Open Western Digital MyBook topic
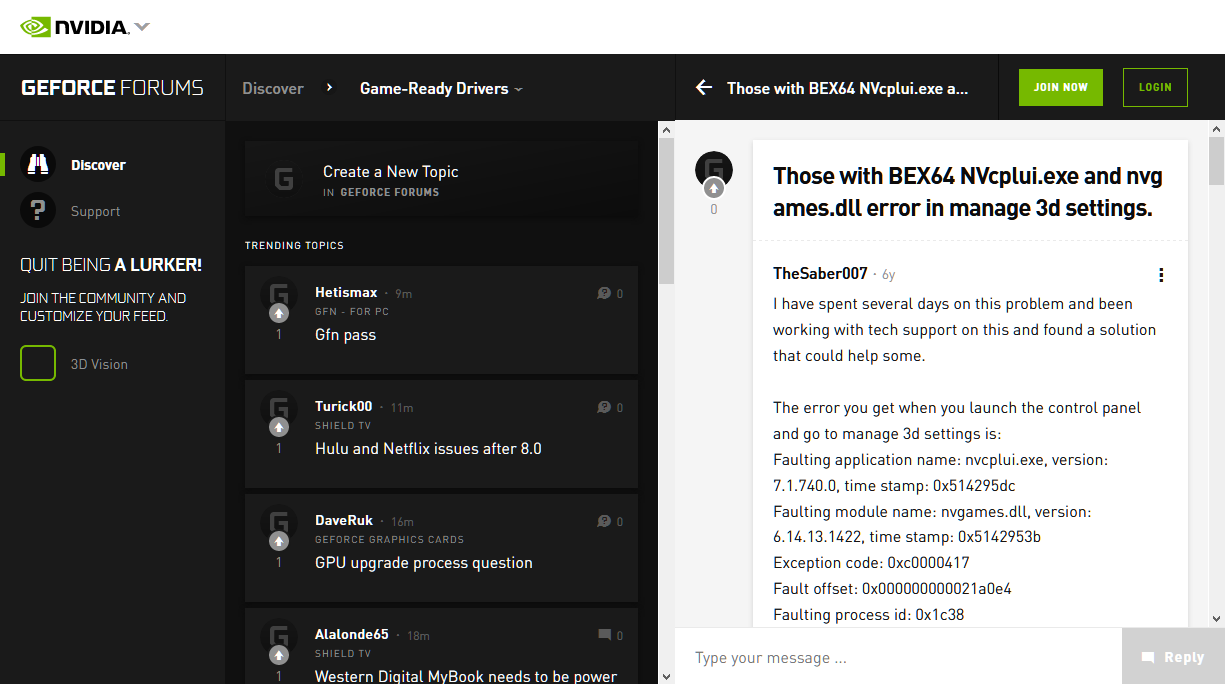This screenshot has width=1225, height=684. click(x=466, y=676)
